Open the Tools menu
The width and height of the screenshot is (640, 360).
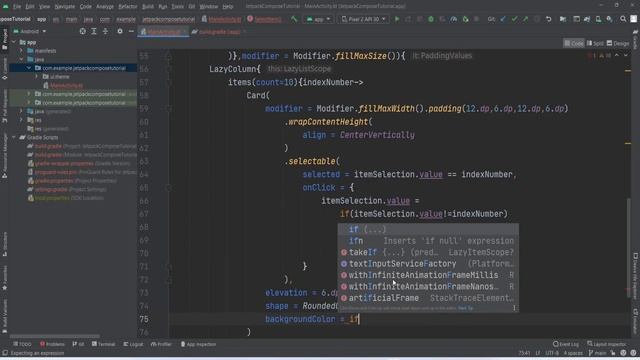pos(177,7)
